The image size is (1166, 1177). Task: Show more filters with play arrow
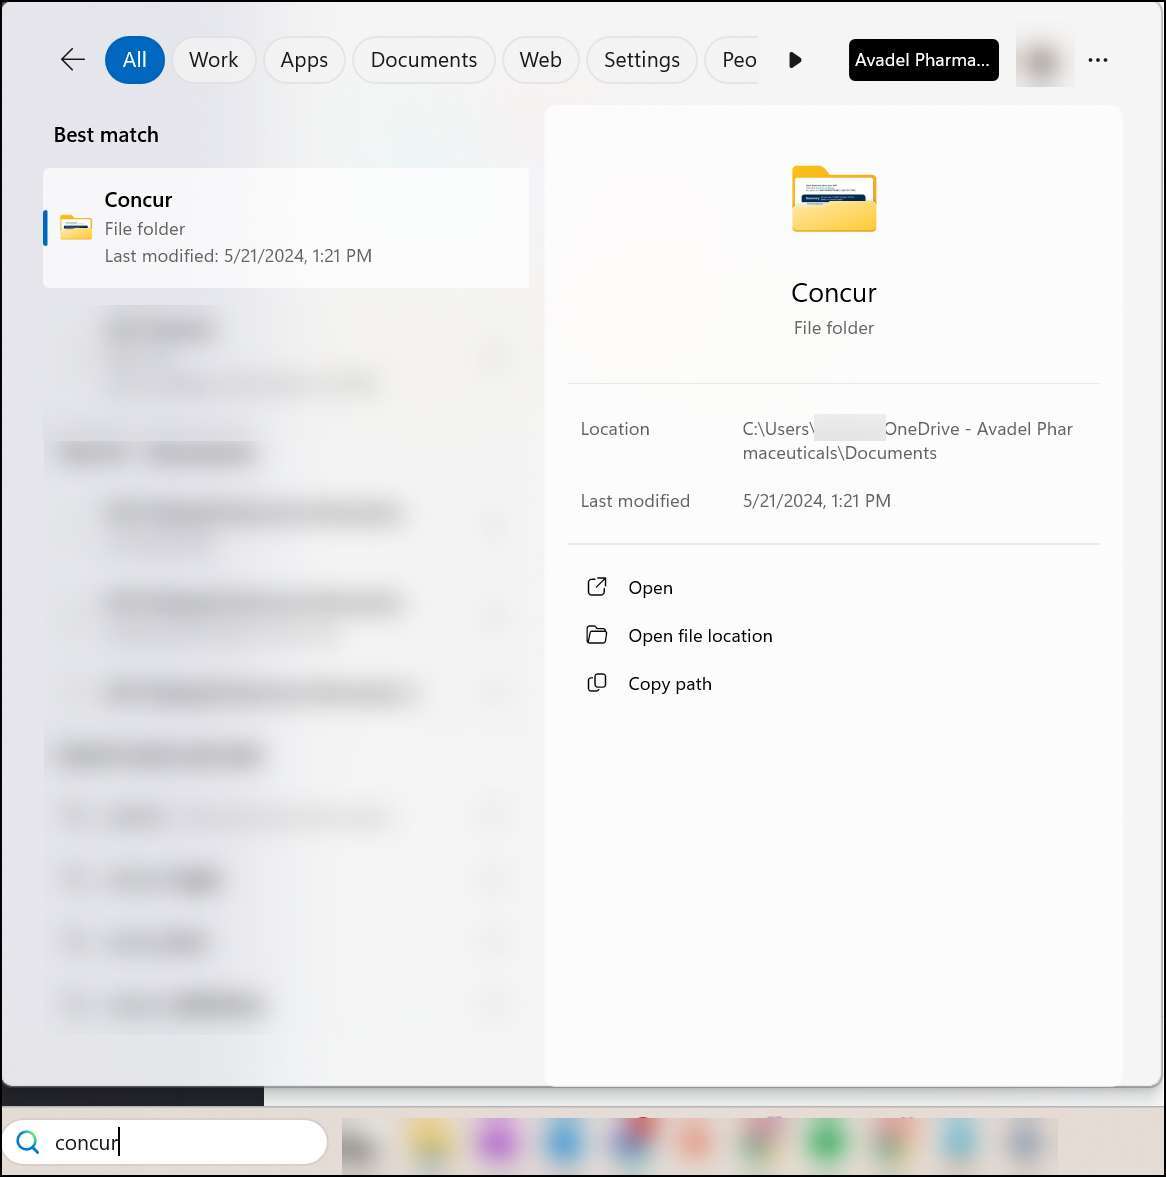795,59
